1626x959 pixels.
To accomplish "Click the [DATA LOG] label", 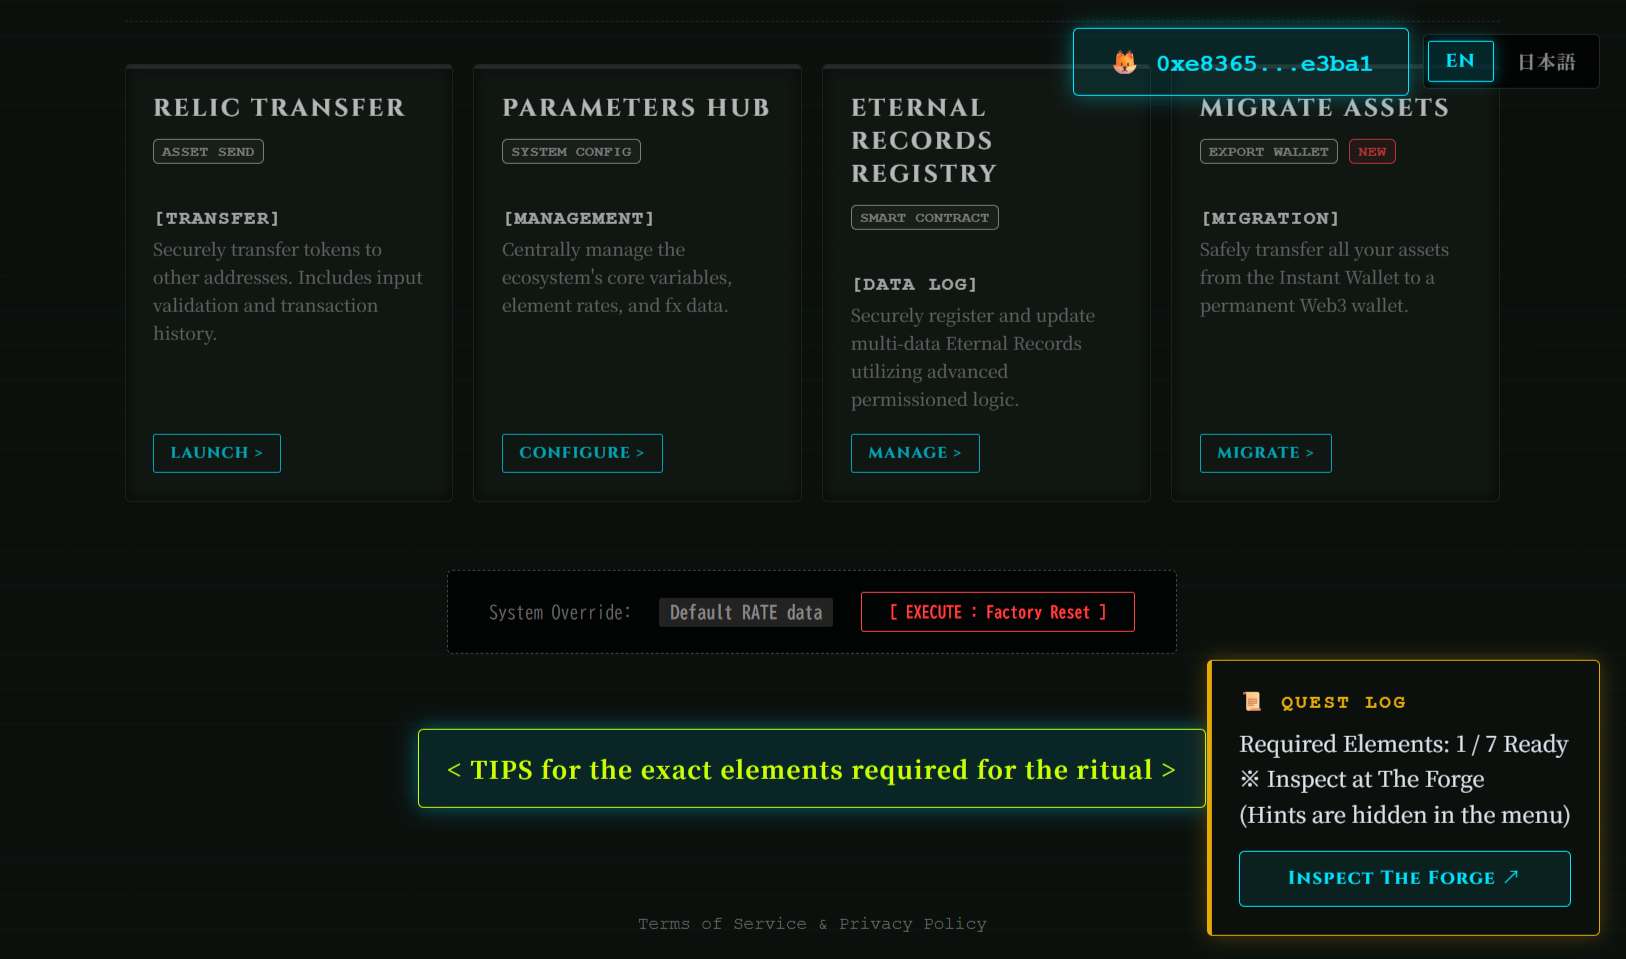I will pyautogui.click(x=914, y=284).
